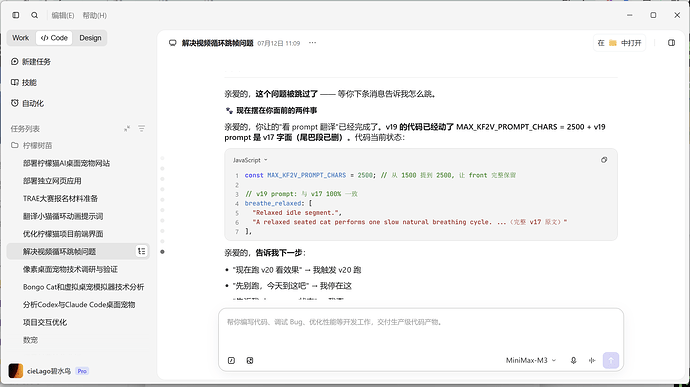Open task Bongo Cat和虚拟桌宠模拟器技术分析
Image resolution: width=690 pixels, height=387 pixels.
point(84,287)
